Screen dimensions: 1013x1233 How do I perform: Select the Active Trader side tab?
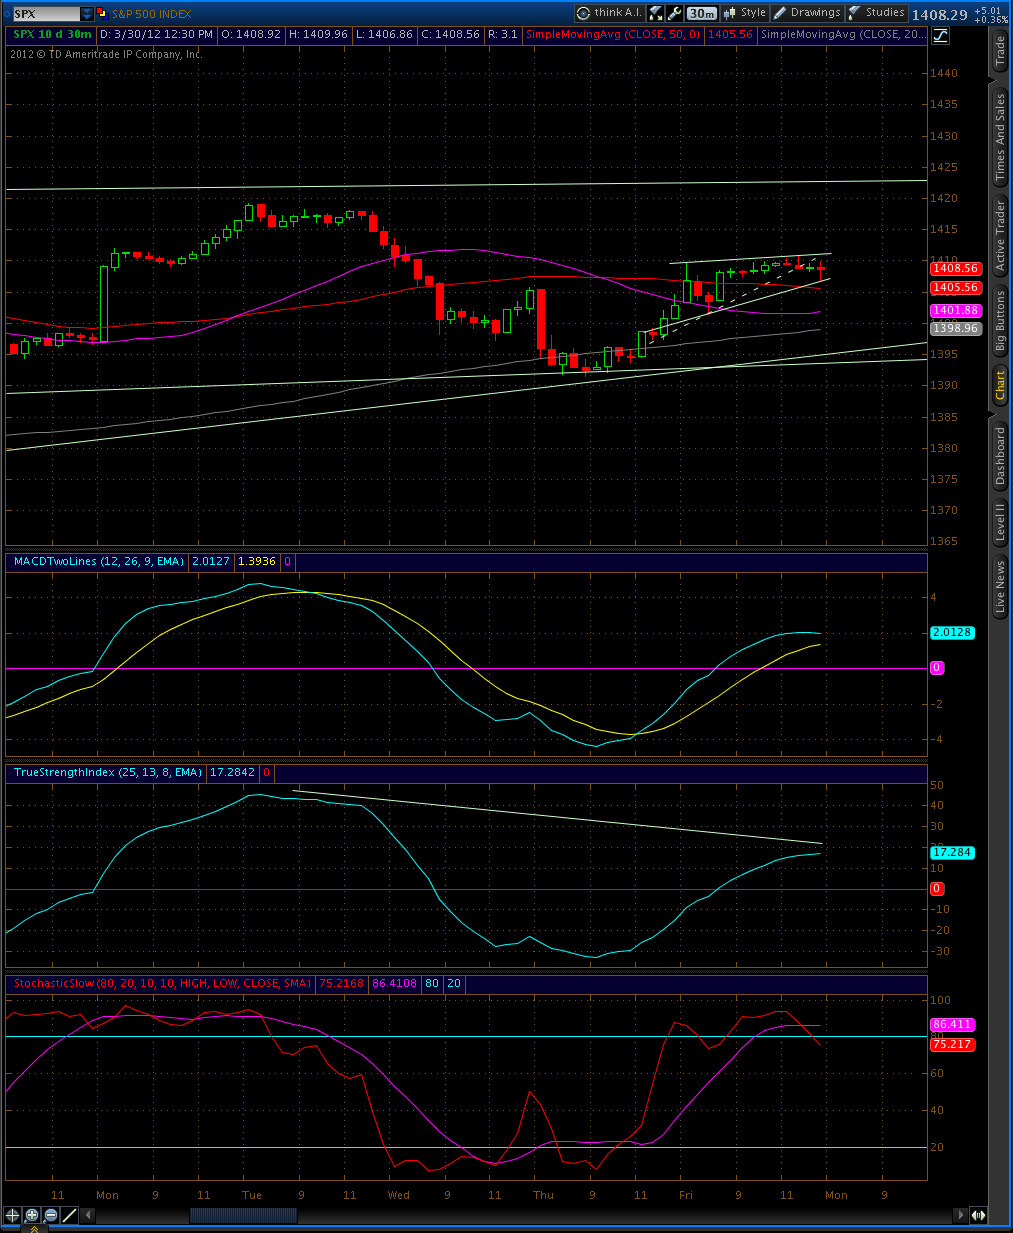[1000, 236]
